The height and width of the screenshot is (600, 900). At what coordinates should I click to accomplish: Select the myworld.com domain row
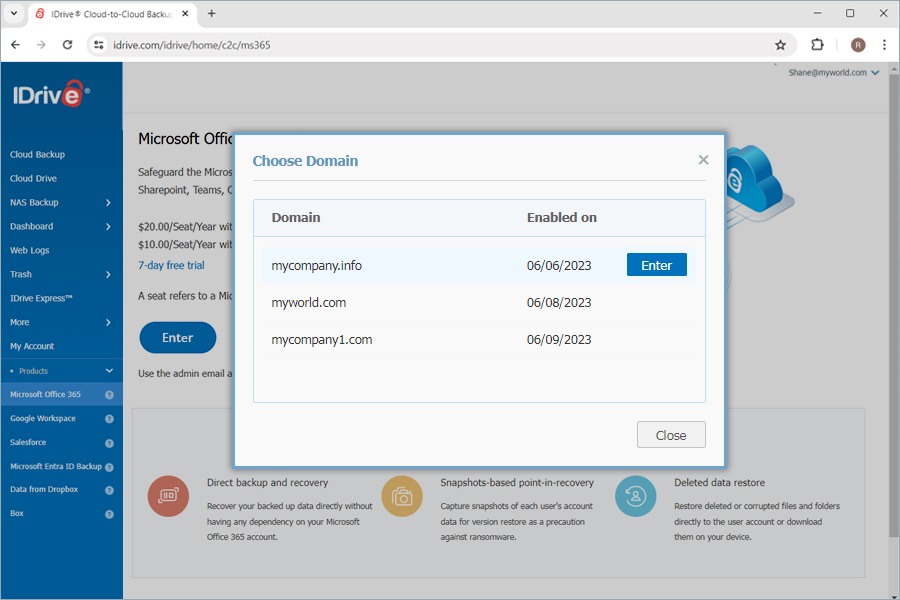coord(479,303)
